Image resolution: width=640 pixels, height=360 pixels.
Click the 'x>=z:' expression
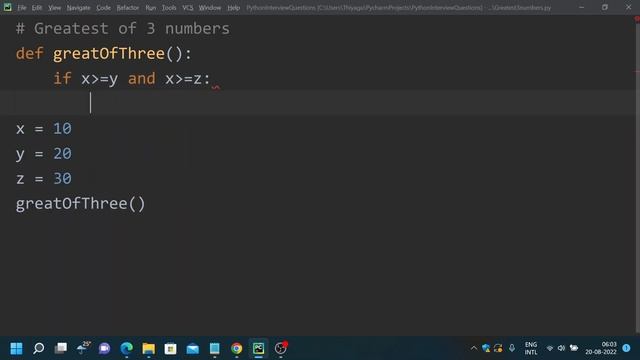(x=187, y=79)
